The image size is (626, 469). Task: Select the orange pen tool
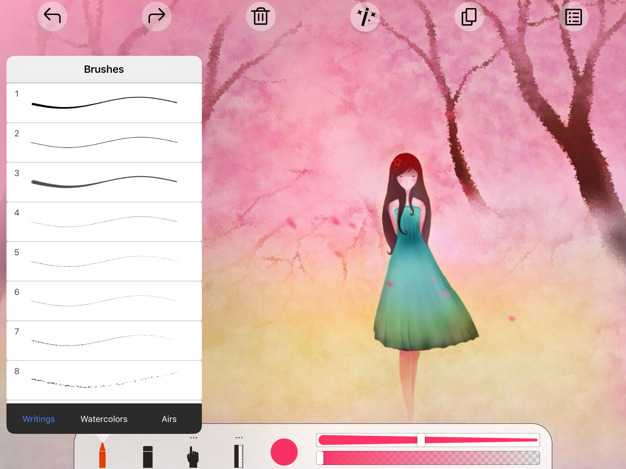(x=102, y=453)
